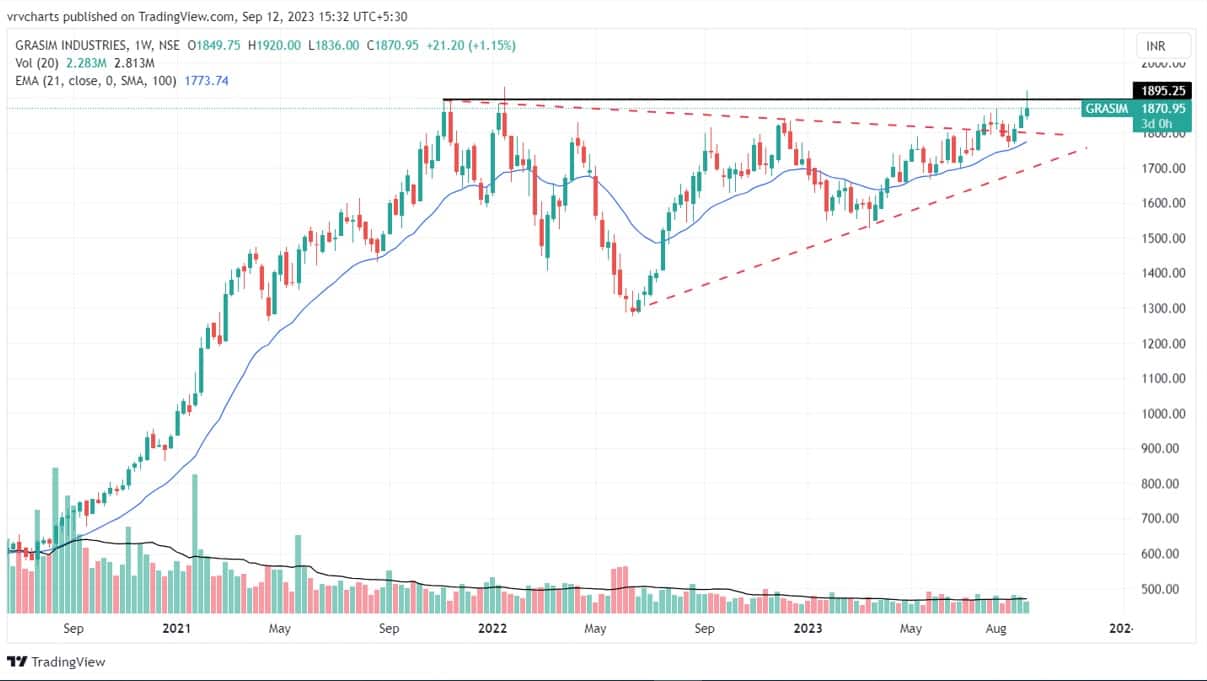Click the TradingView logo icon

[x=17, y=662]
